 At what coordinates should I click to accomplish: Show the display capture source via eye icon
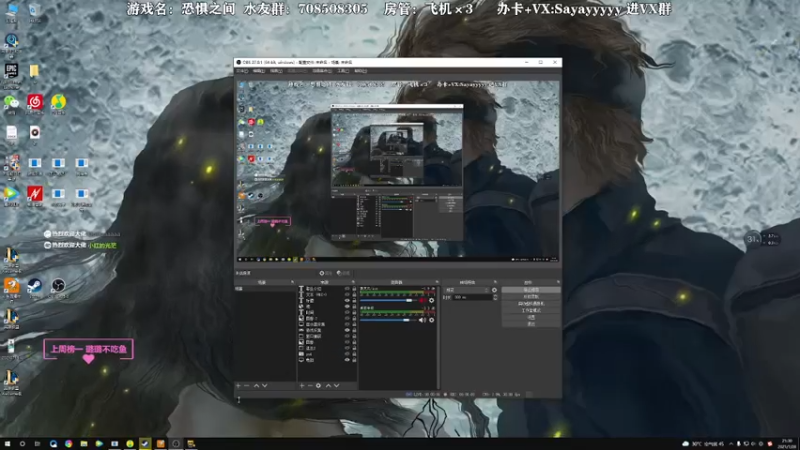point(347,324)
